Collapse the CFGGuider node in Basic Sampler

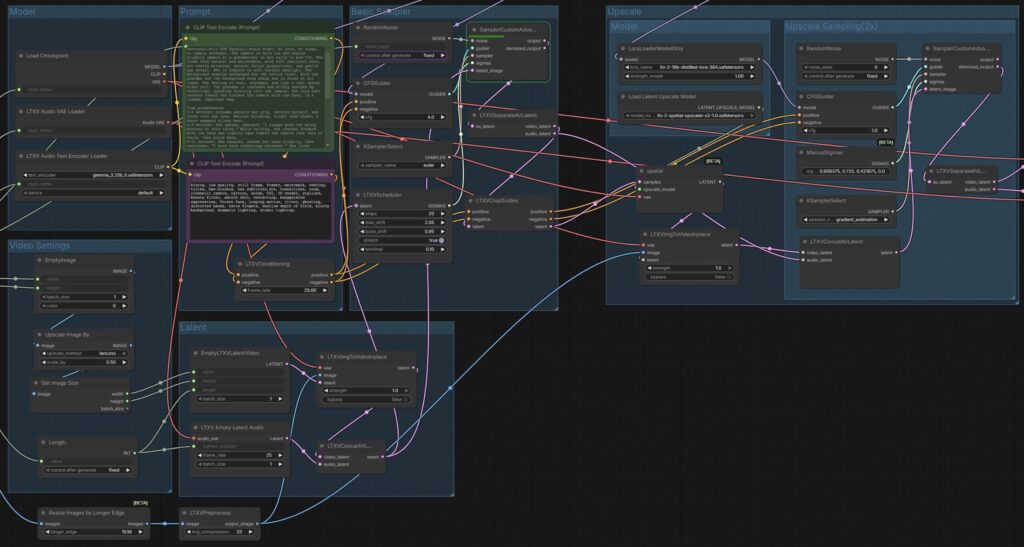(359, 84)
